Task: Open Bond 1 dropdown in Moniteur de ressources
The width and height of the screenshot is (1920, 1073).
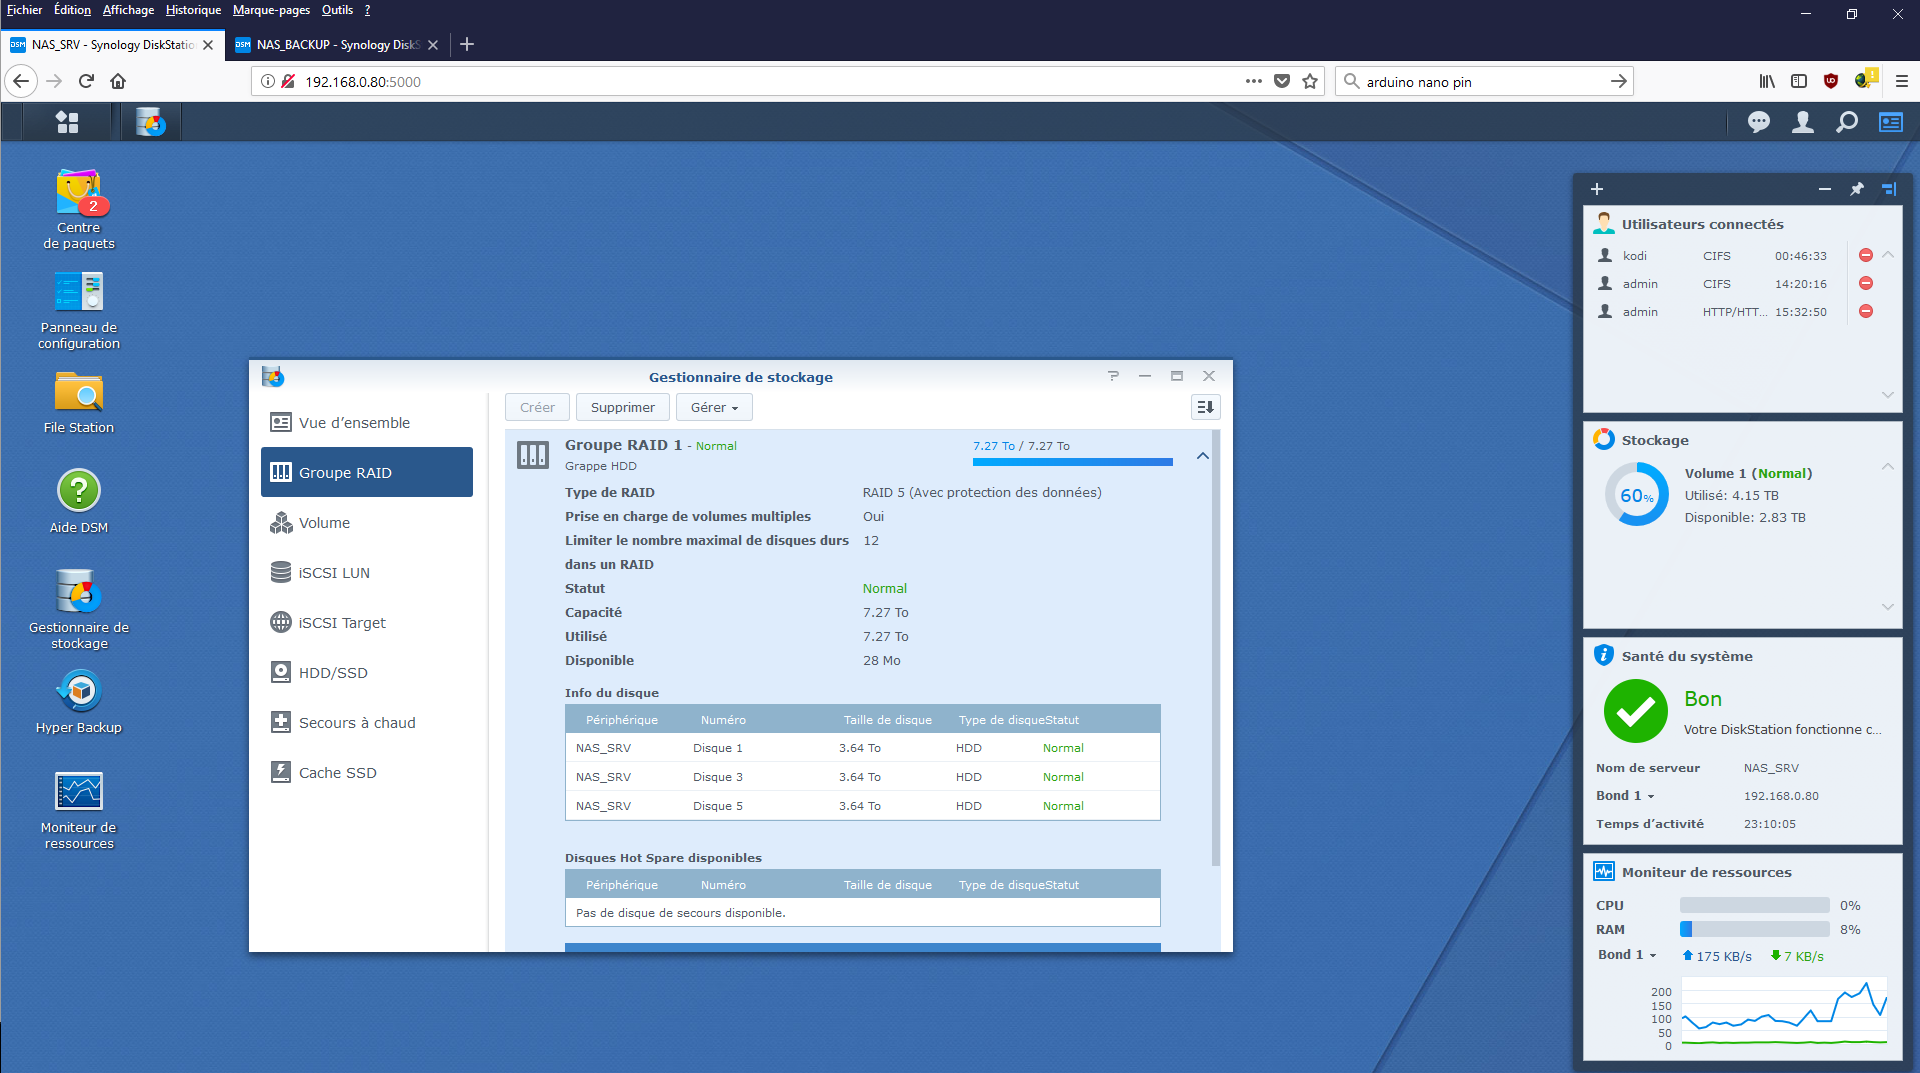Action: click(x=1628, y=955)
